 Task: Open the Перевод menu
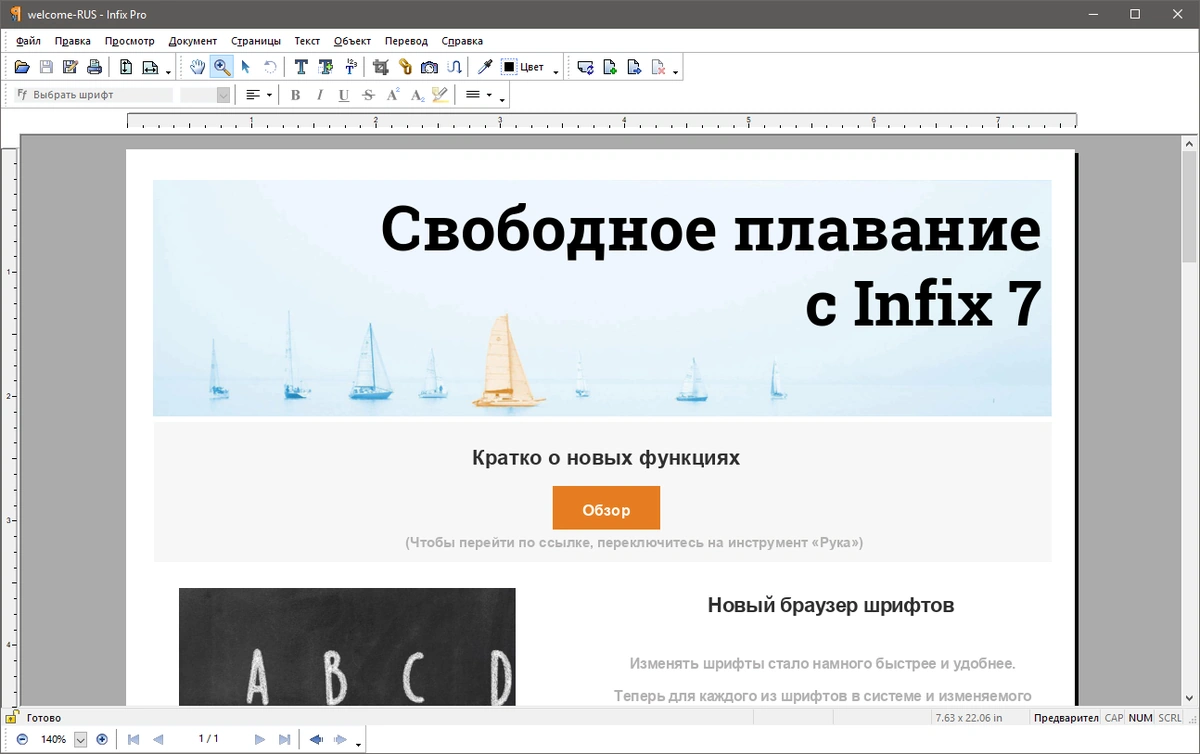tap(406, 41)
